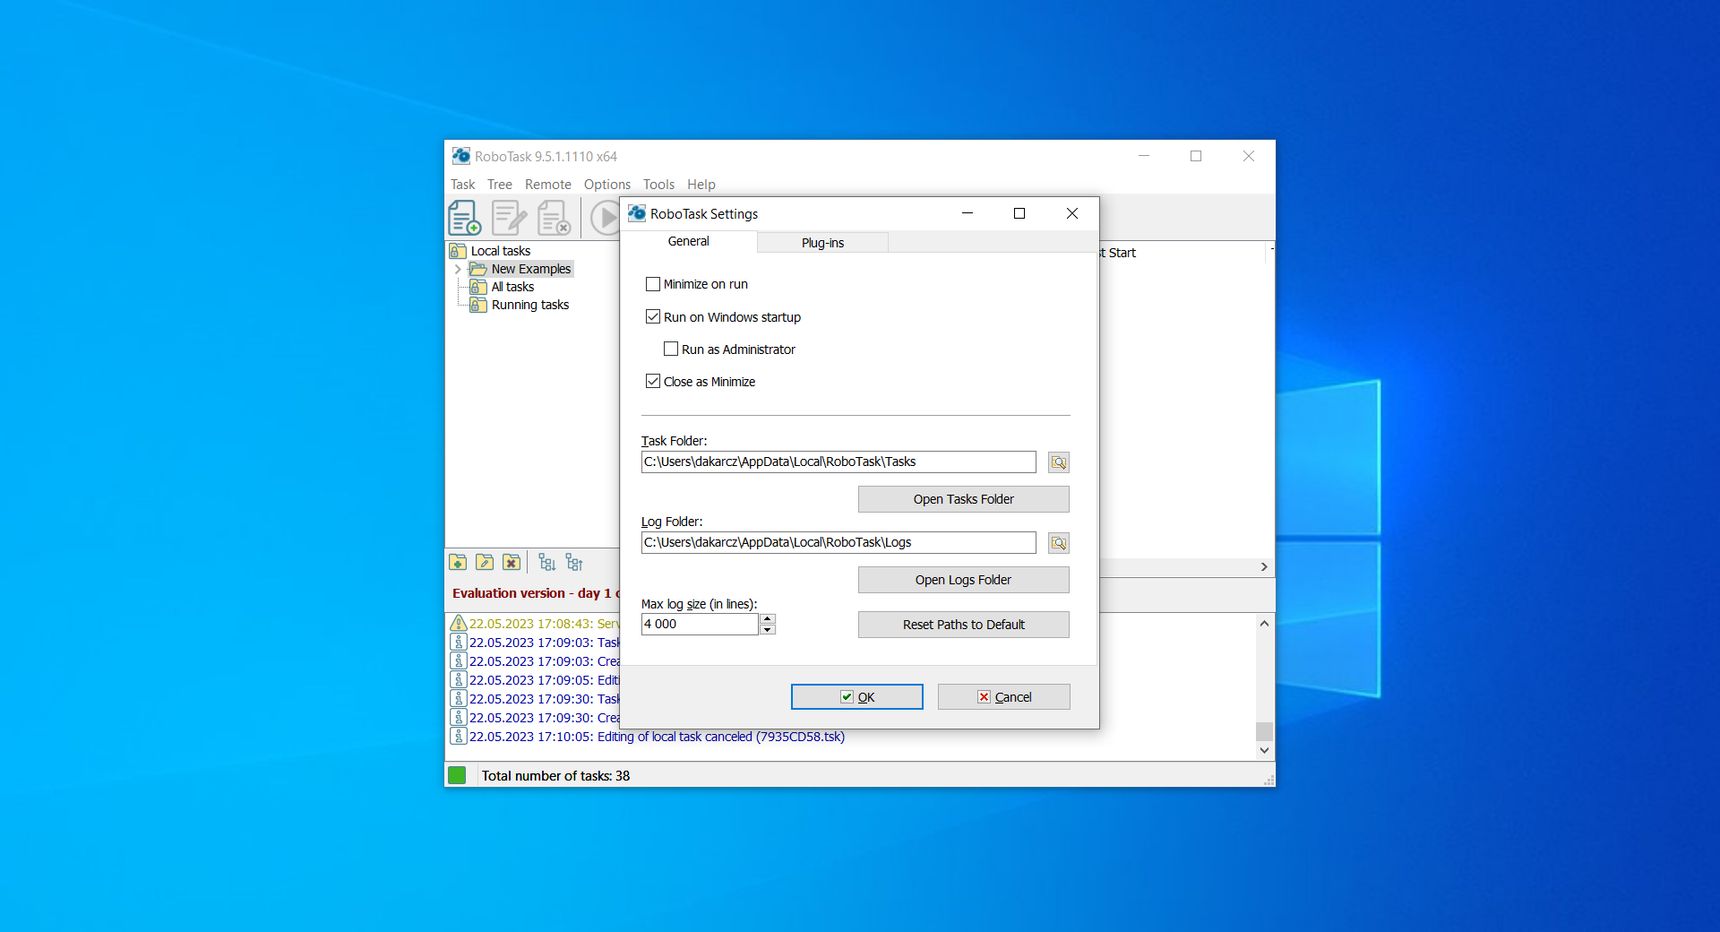Uncheck the Close as Minimize option
The height and width of the screenshot is (932, 1720).
[653, 381]
